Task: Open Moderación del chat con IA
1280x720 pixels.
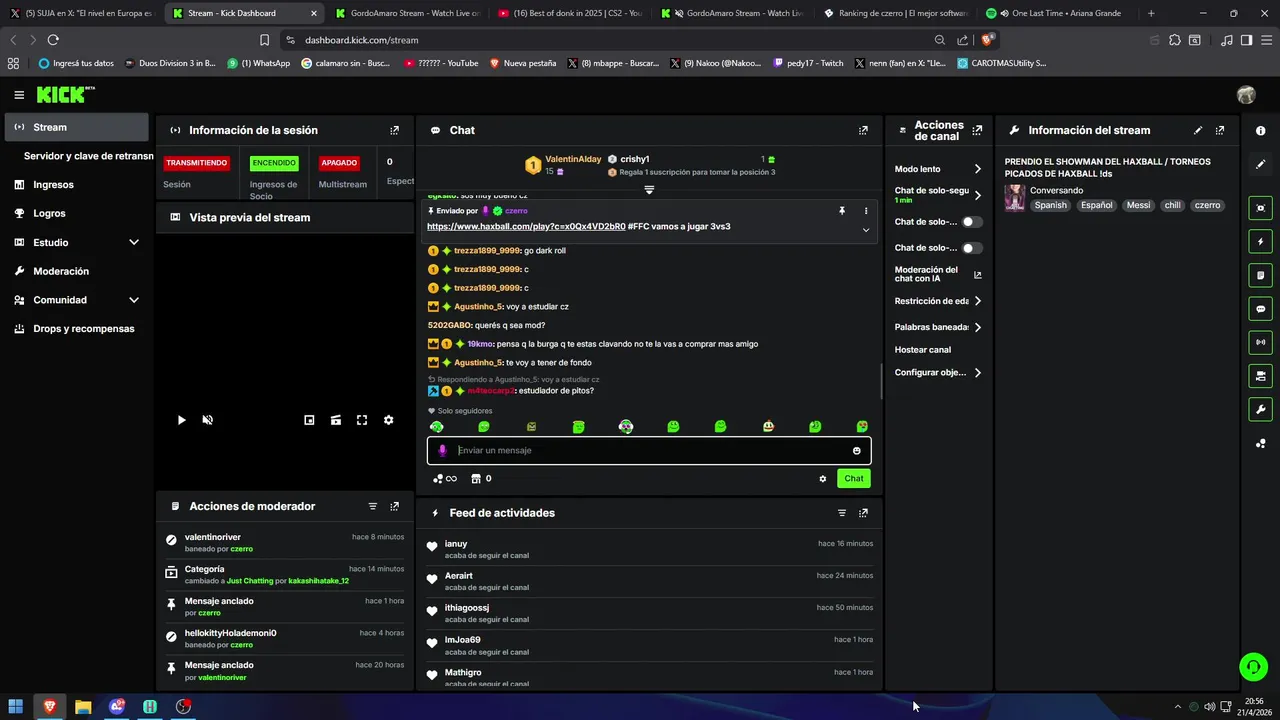Action: tap(938, 274)
